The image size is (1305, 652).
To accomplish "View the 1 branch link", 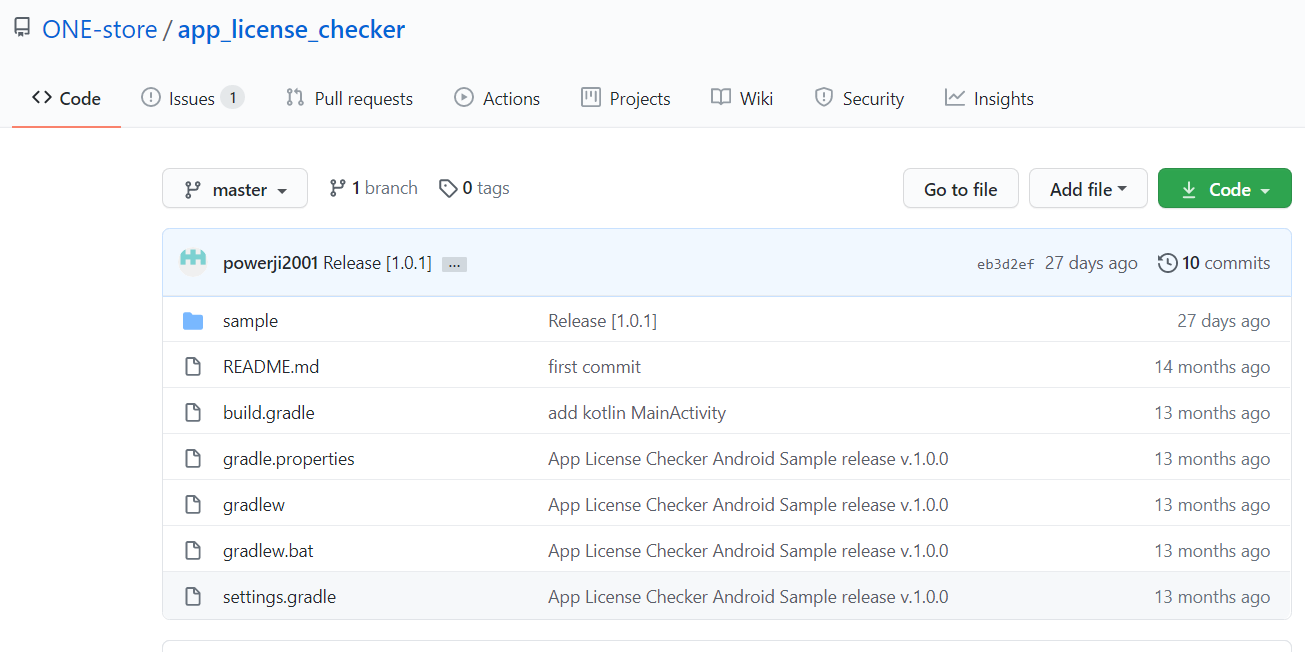I will [x=374, y=188].
